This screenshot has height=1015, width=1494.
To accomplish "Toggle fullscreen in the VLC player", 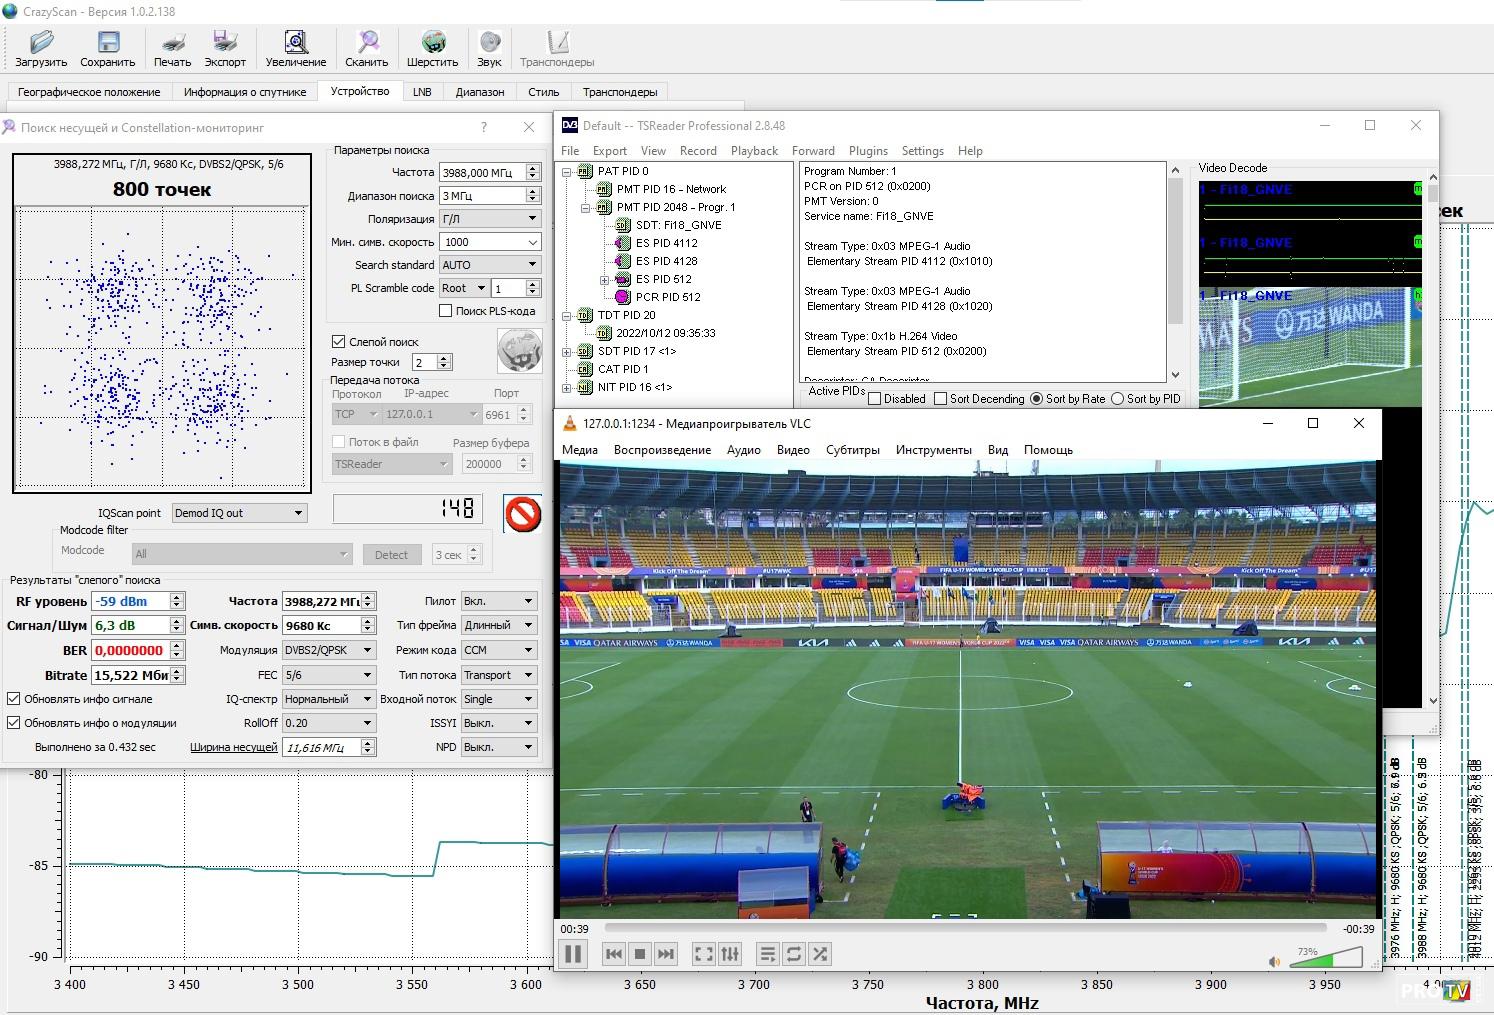I will pos(704,954).
